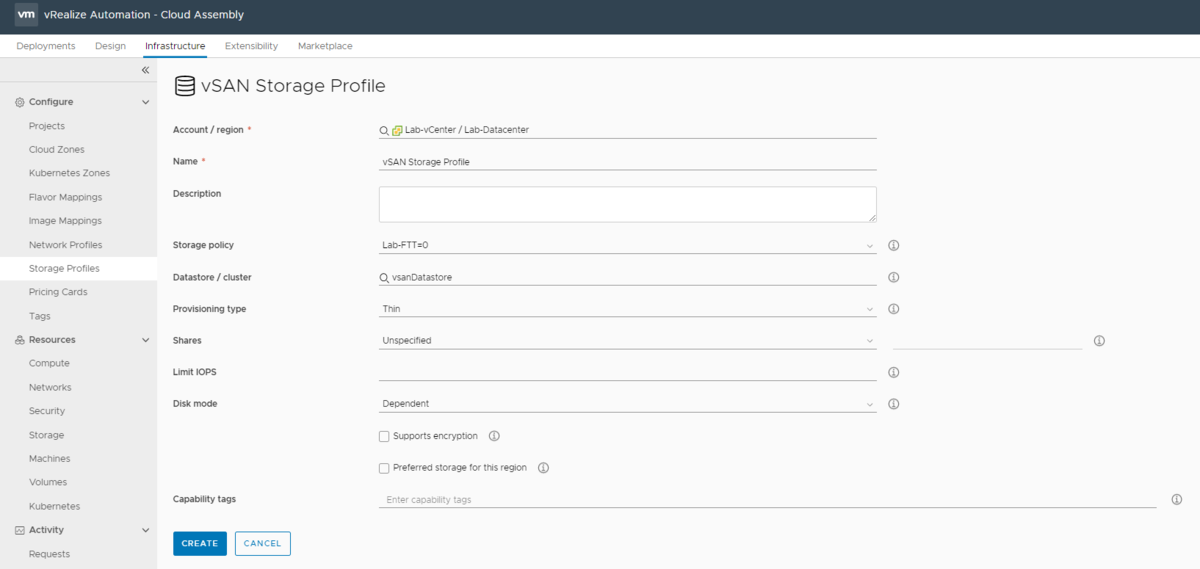This screenshot has width=1200, height=569.
Task: Switch to the Deployments tab
Action: [x=46, y=46]
